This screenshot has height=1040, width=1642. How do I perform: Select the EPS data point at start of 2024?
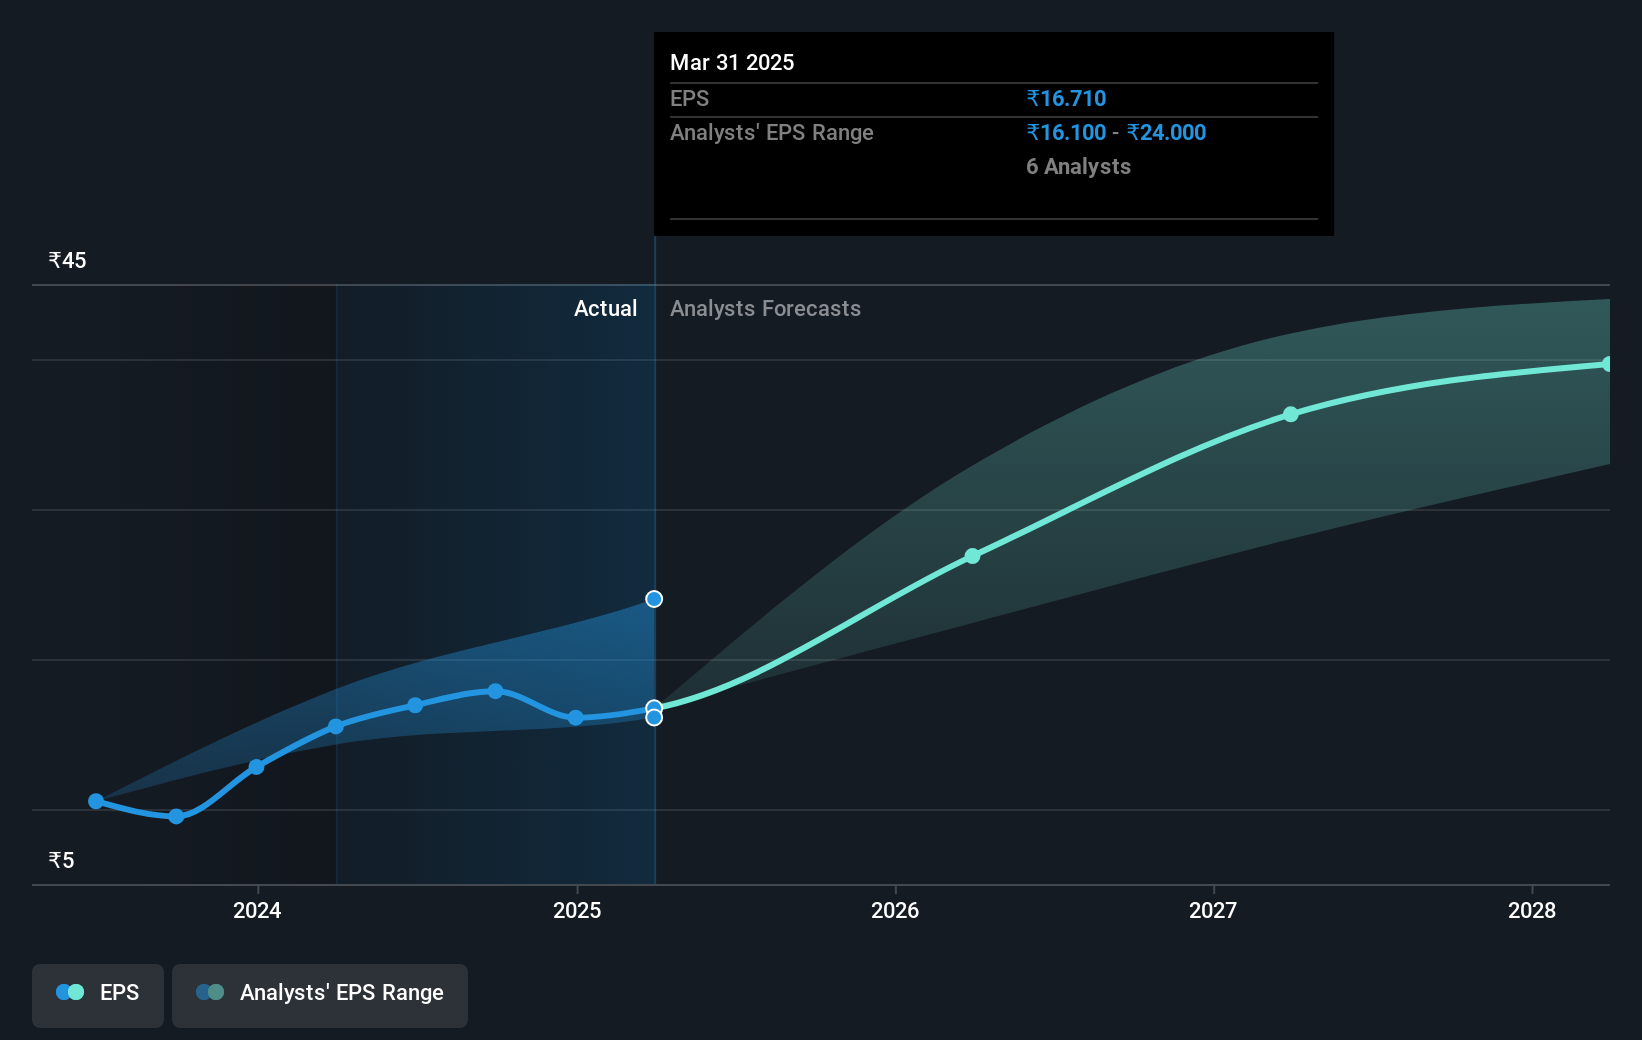[x=256, y=767]
